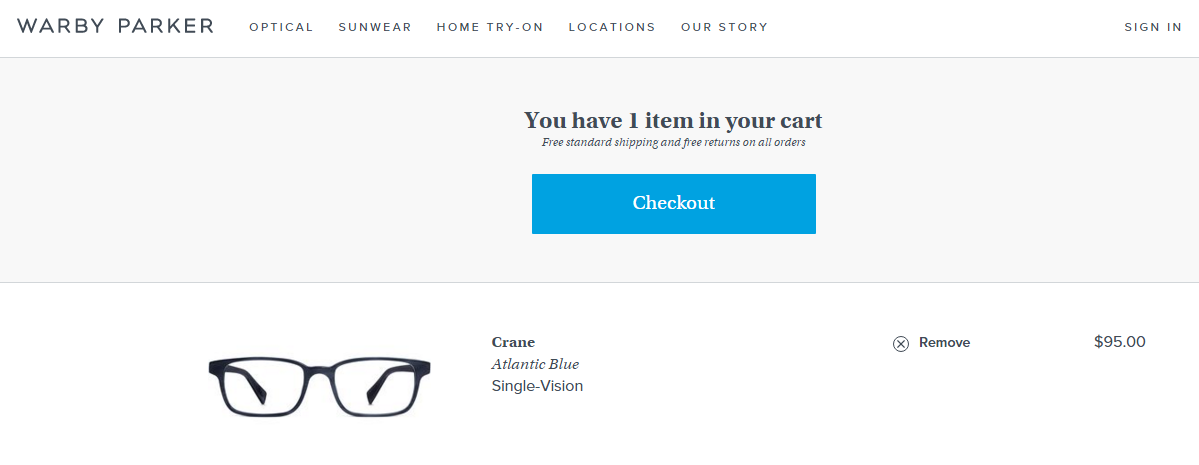Image resolution: width=1199 pixels, height=465 pixels.
Task: Open the Optical menu
Action: tap(281, 28)
